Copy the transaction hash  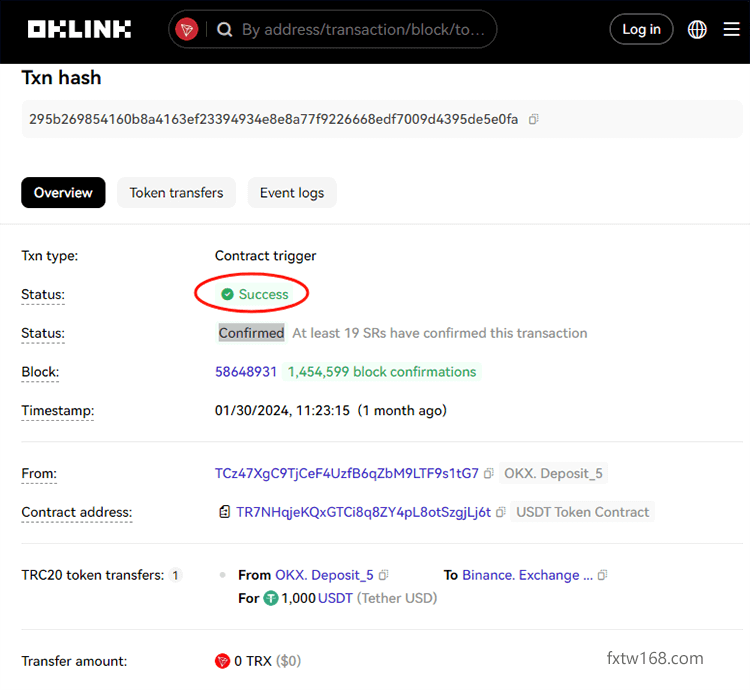point(534,120)
